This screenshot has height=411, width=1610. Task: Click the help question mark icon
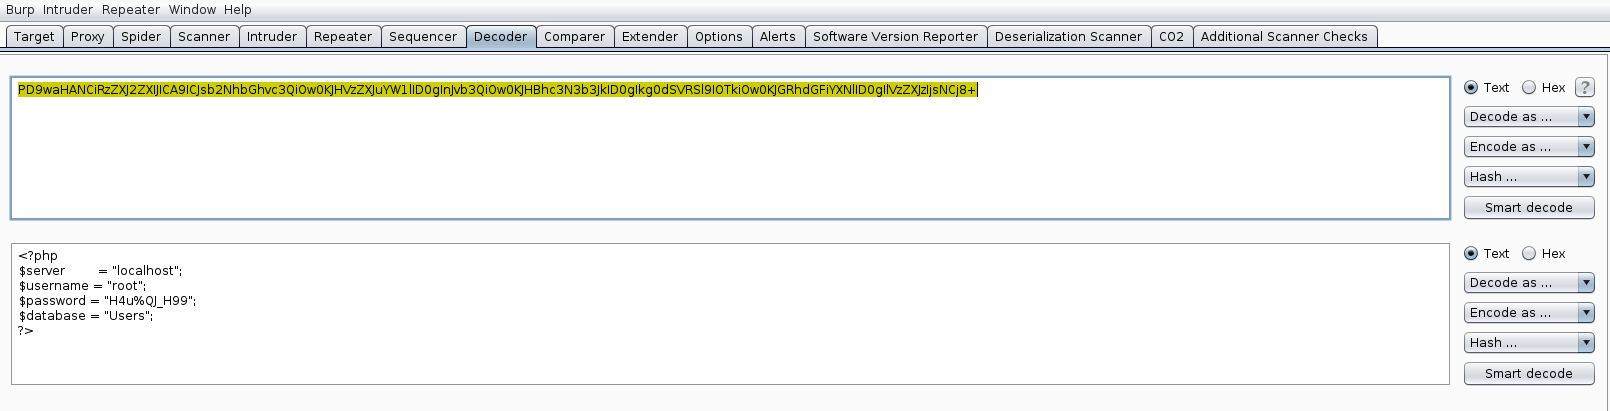[x=1584, y=88]
